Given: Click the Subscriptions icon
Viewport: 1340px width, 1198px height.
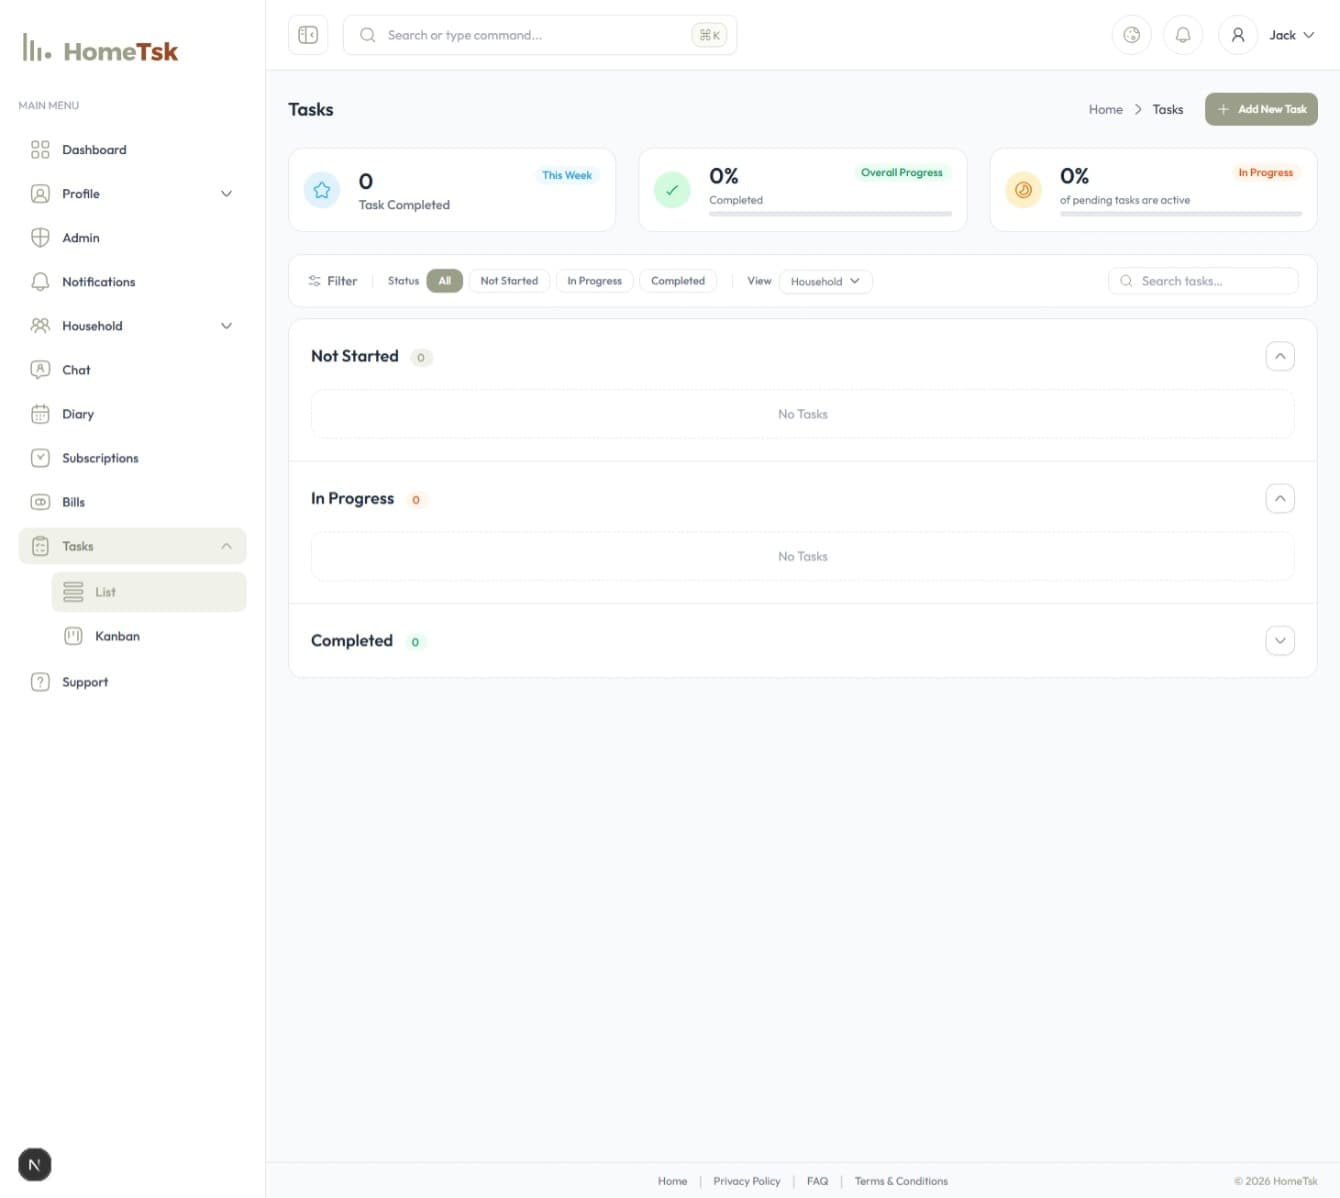Looking at the screenshot, I should point(40,457).
